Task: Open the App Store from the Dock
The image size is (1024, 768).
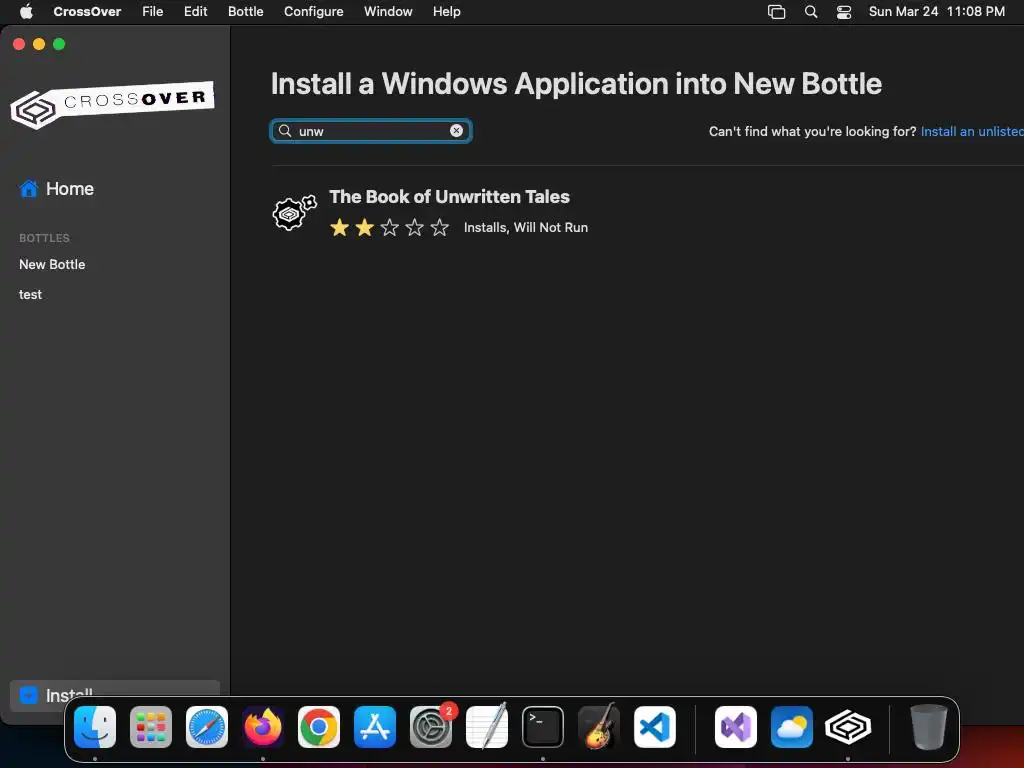Action: coord(375,727)
